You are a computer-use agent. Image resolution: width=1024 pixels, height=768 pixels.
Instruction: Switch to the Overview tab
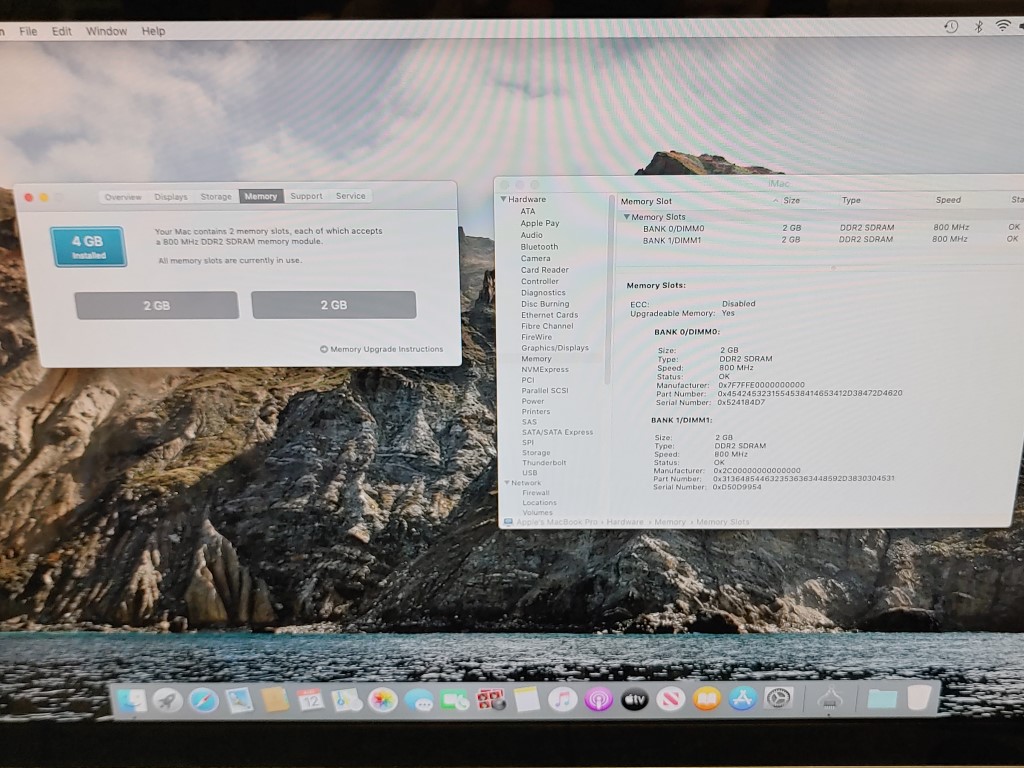[x=123, y=197]
